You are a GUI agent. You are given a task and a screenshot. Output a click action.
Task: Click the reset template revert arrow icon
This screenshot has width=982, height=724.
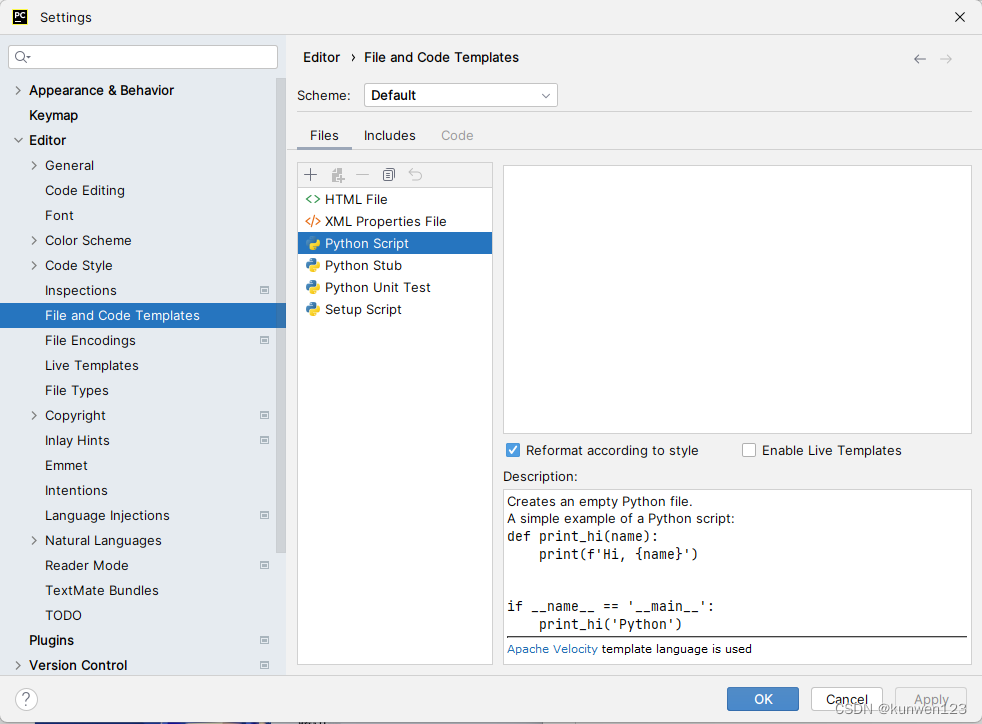pyautogui.click(x=416, y=174)
